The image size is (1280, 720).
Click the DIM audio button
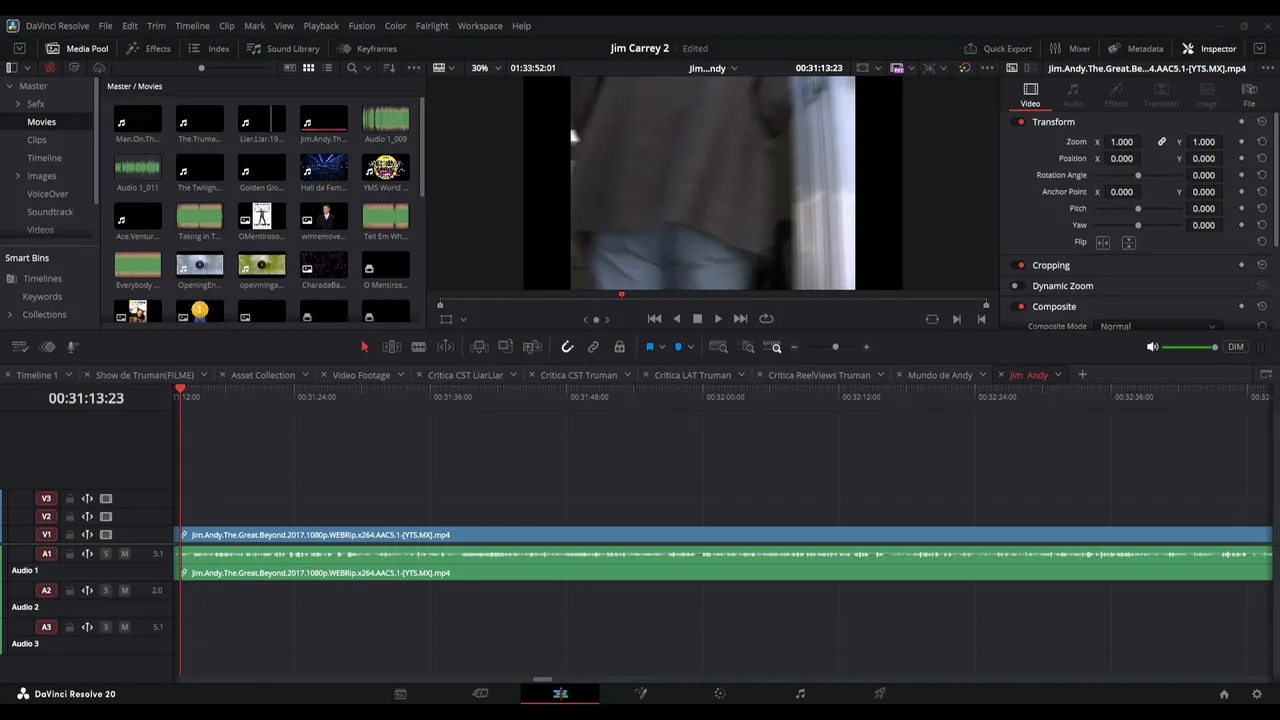(1236, 347)
